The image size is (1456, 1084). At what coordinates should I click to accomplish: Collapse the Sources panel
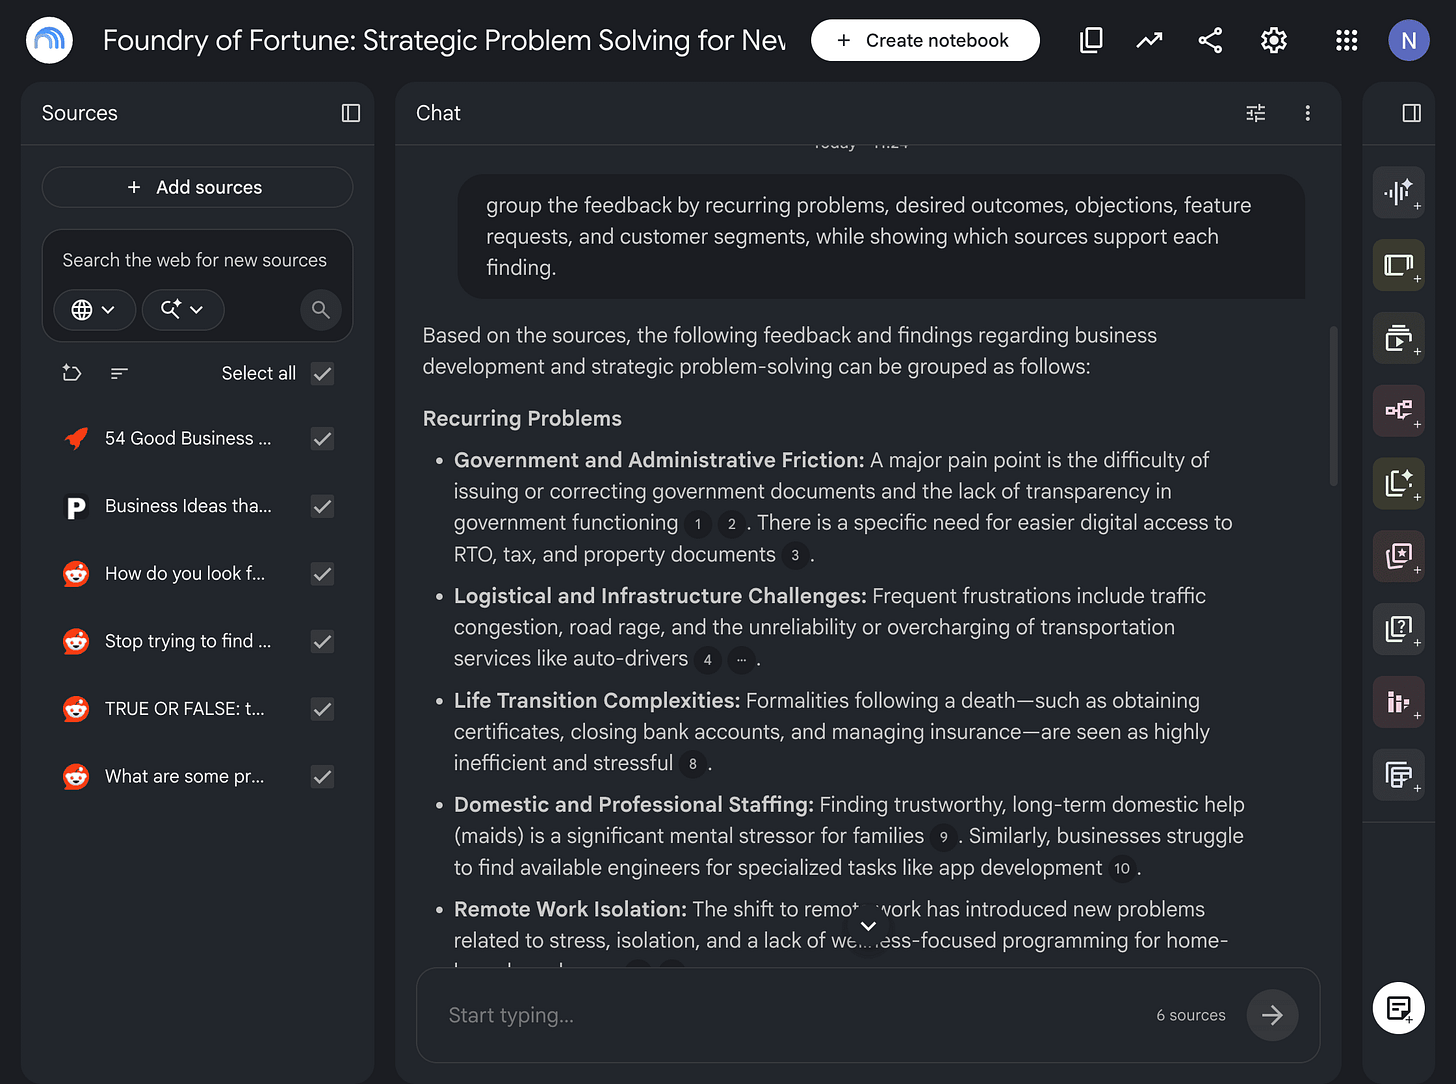[350, 113]
